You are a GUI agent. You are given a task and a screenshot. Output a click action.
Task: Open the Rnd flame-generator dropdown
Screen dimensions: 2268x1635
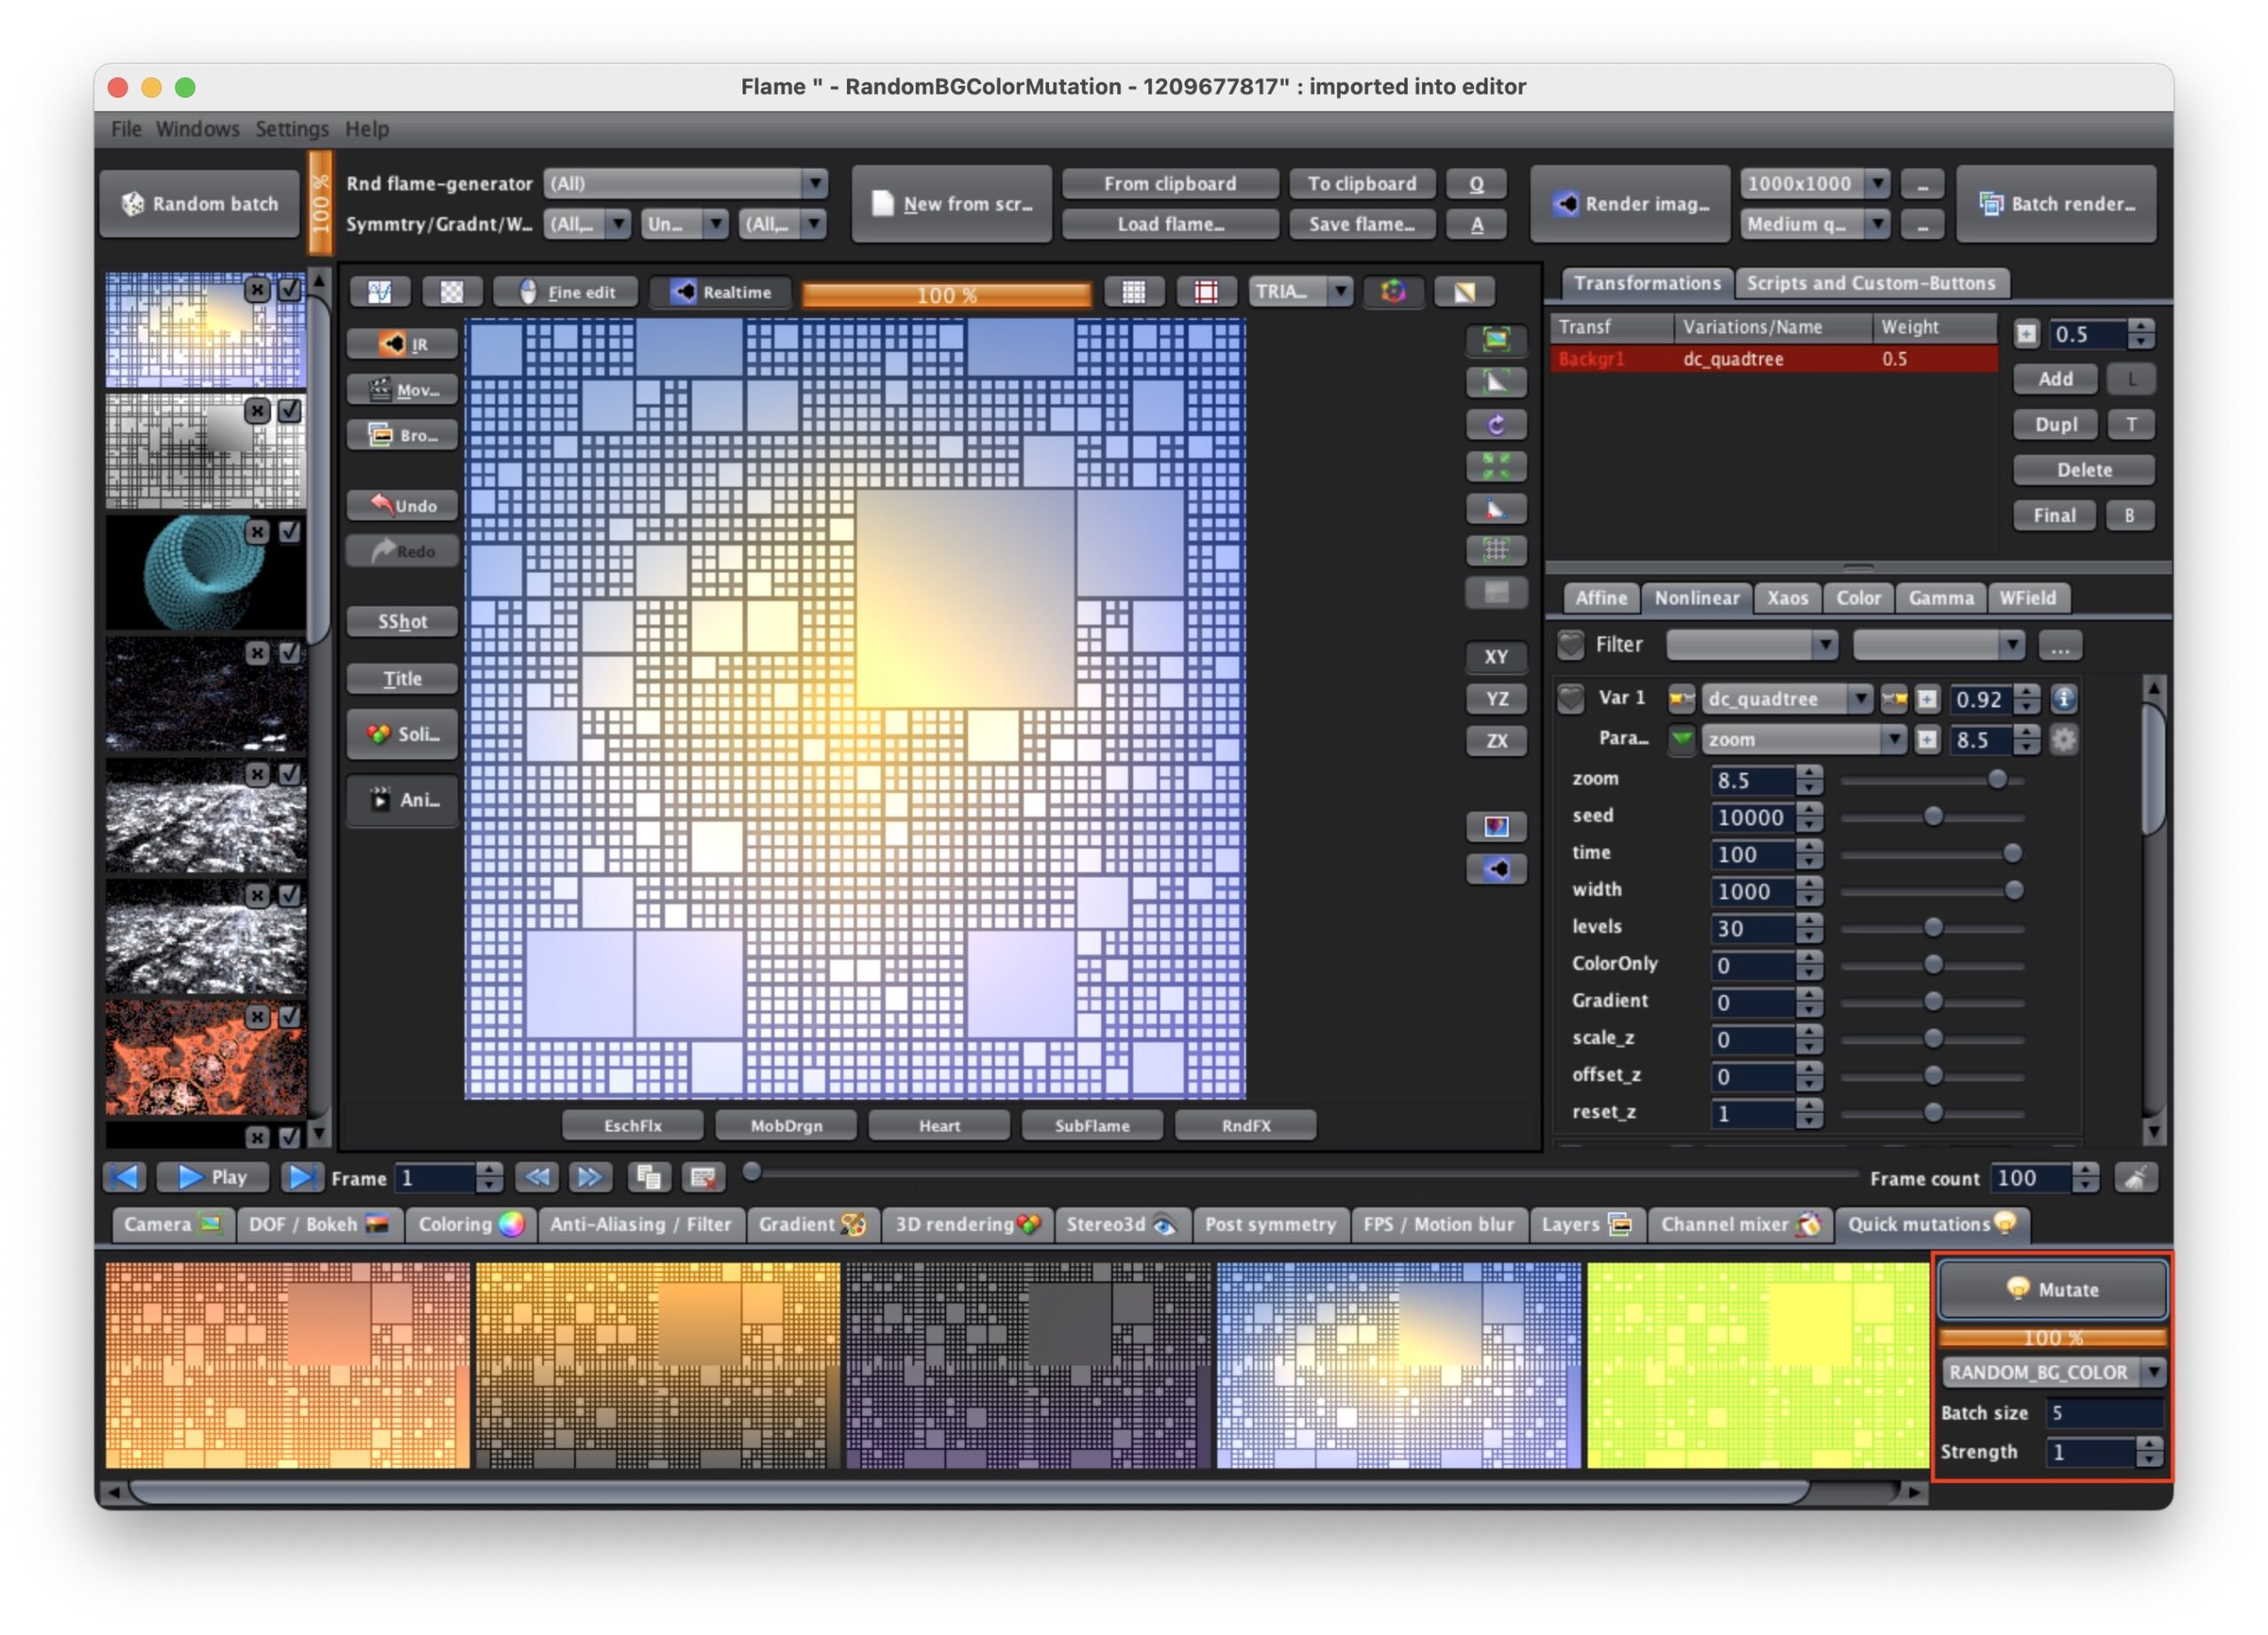tap(686, 183)
